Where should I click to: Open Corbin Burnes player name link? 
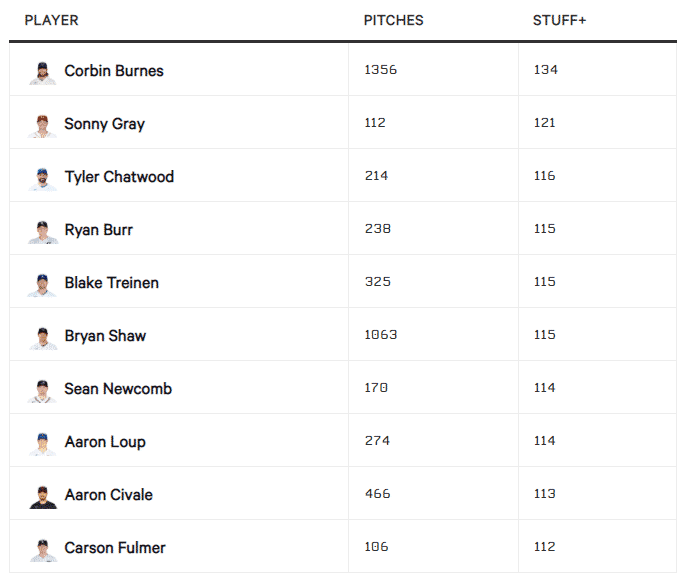coord(114,71)
